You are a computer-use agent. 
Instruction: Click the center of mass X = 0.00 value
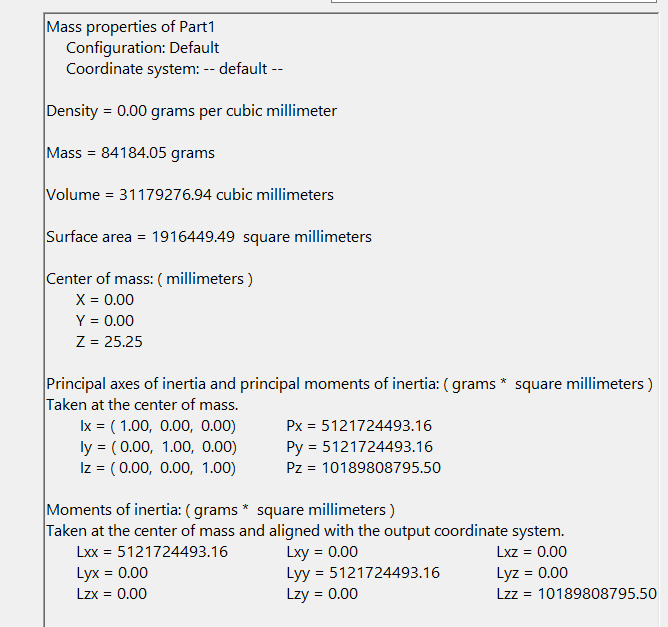coord(105,300)
